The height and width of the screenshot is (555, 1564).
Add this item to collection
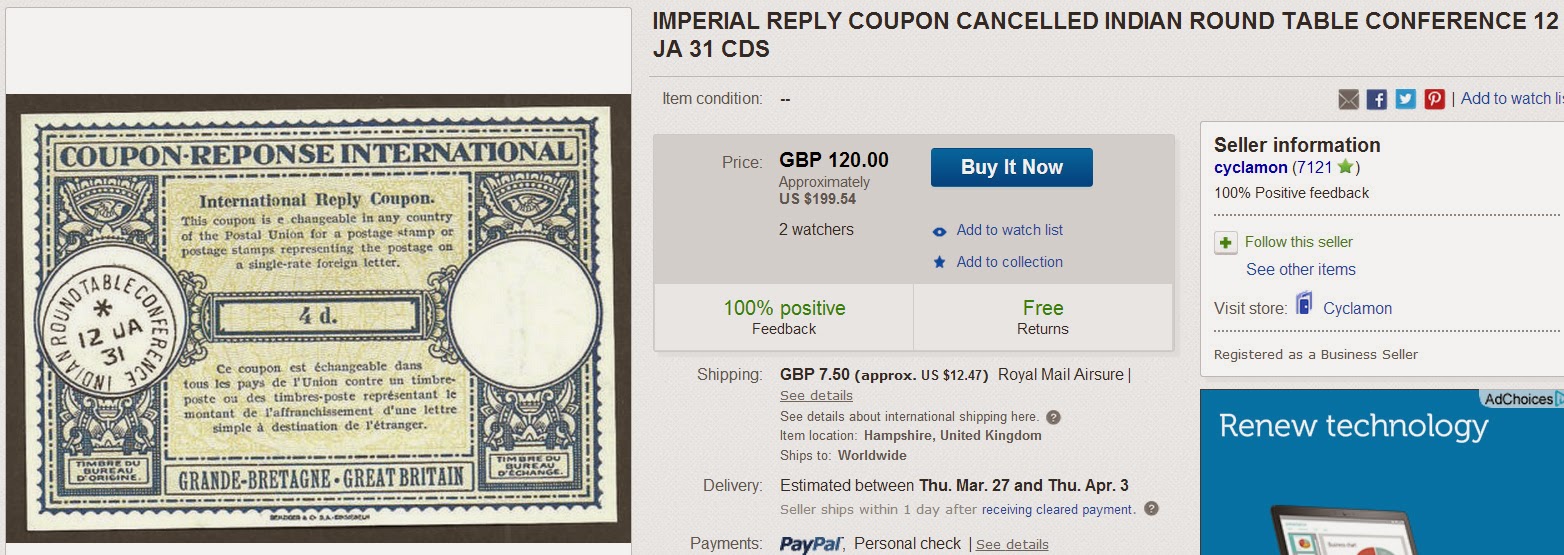tap(1009, 262)
